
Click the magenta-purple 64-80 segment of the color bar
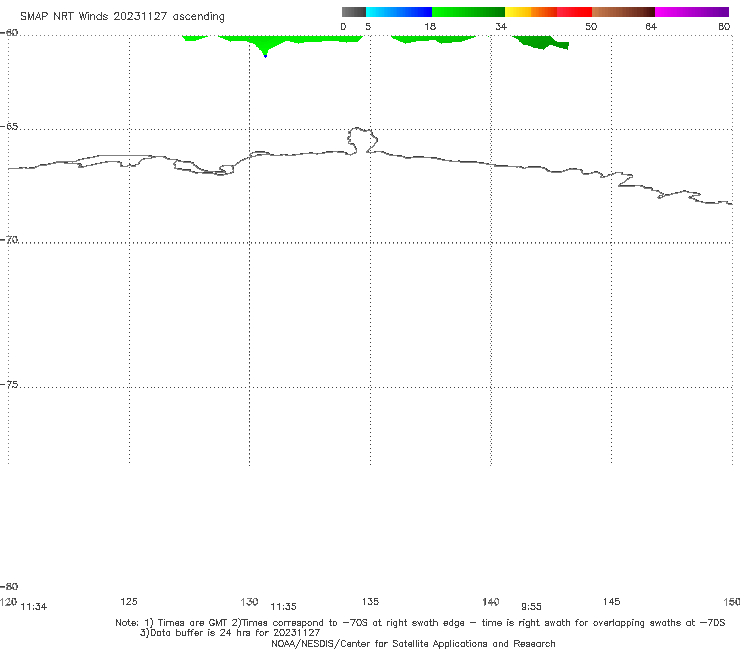click(x=692, y=12)
